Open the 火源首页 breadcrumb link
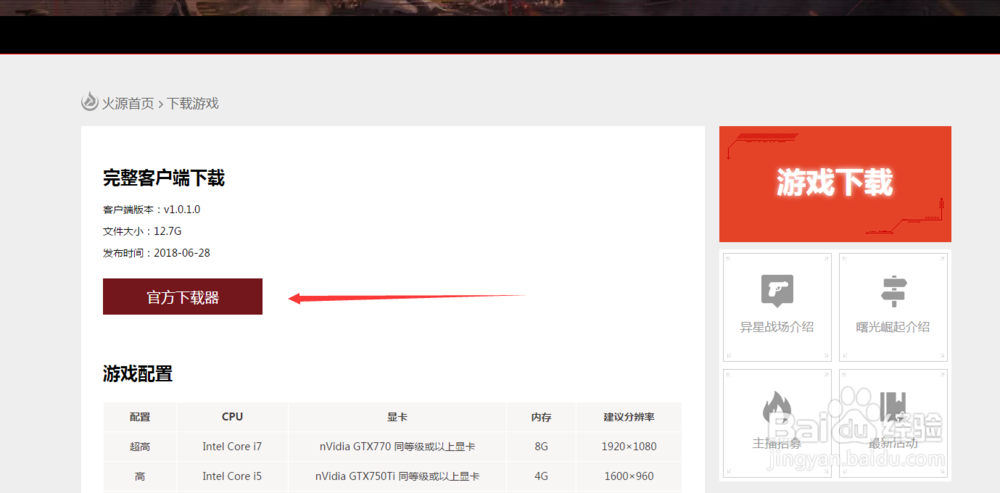The height and width of the screenshot is (493, 1000). tap(128, 103)
